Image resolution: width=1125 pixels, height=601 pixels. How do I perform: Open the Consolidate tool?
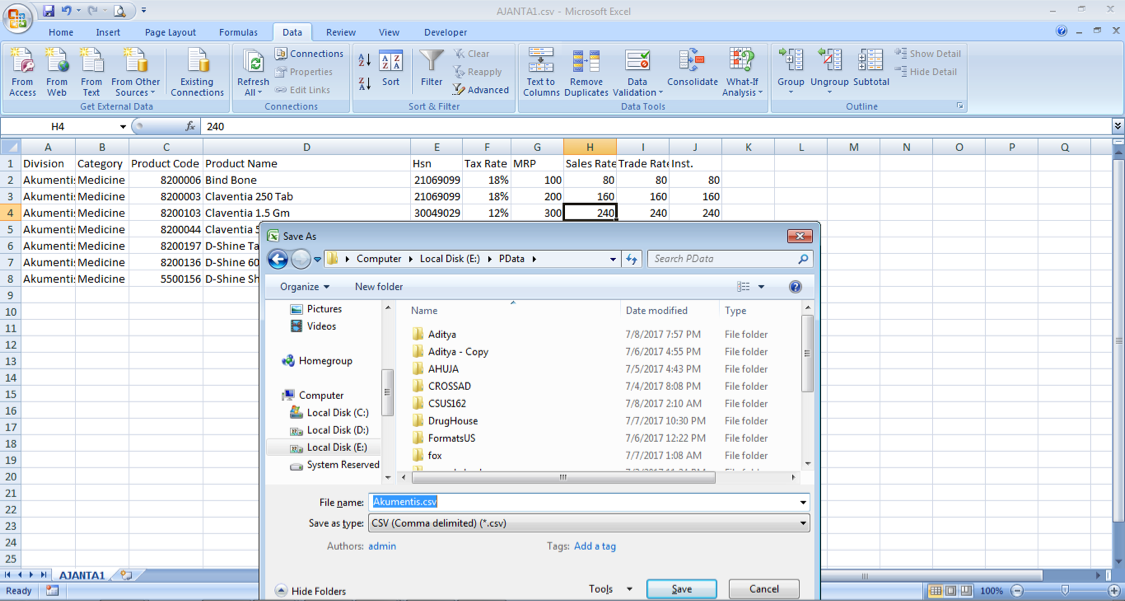[x=692, y=69]
